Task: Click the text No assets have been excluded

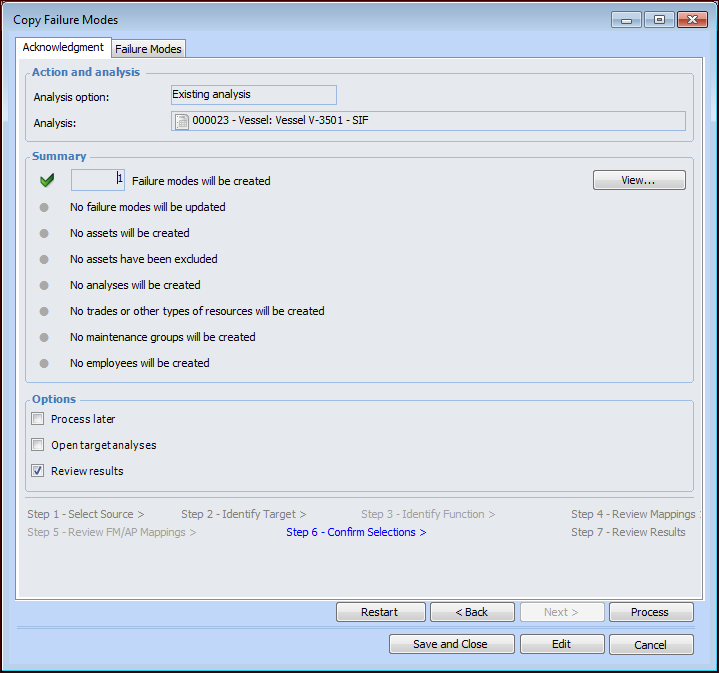Action: coord(144,259)
